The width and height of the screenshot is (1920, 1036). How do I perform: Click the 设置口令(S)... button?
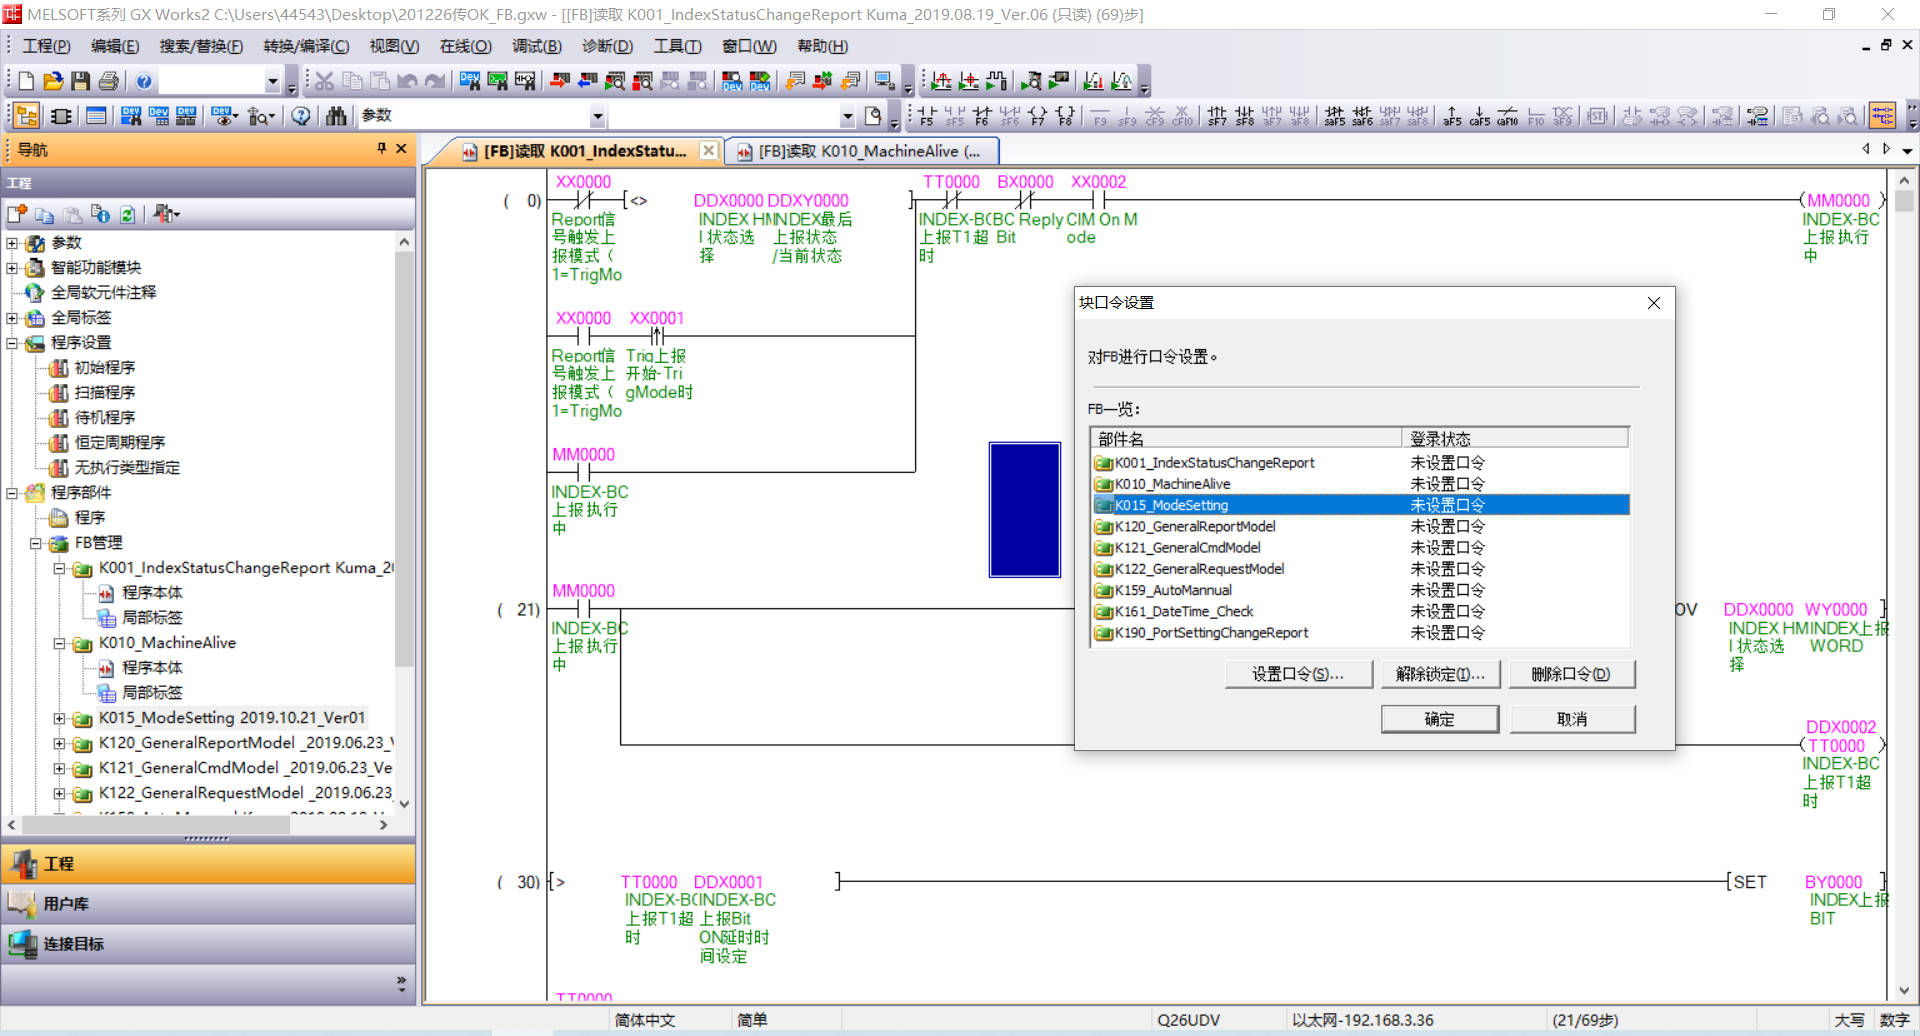pyautogui.click(x=1298, y=674)
